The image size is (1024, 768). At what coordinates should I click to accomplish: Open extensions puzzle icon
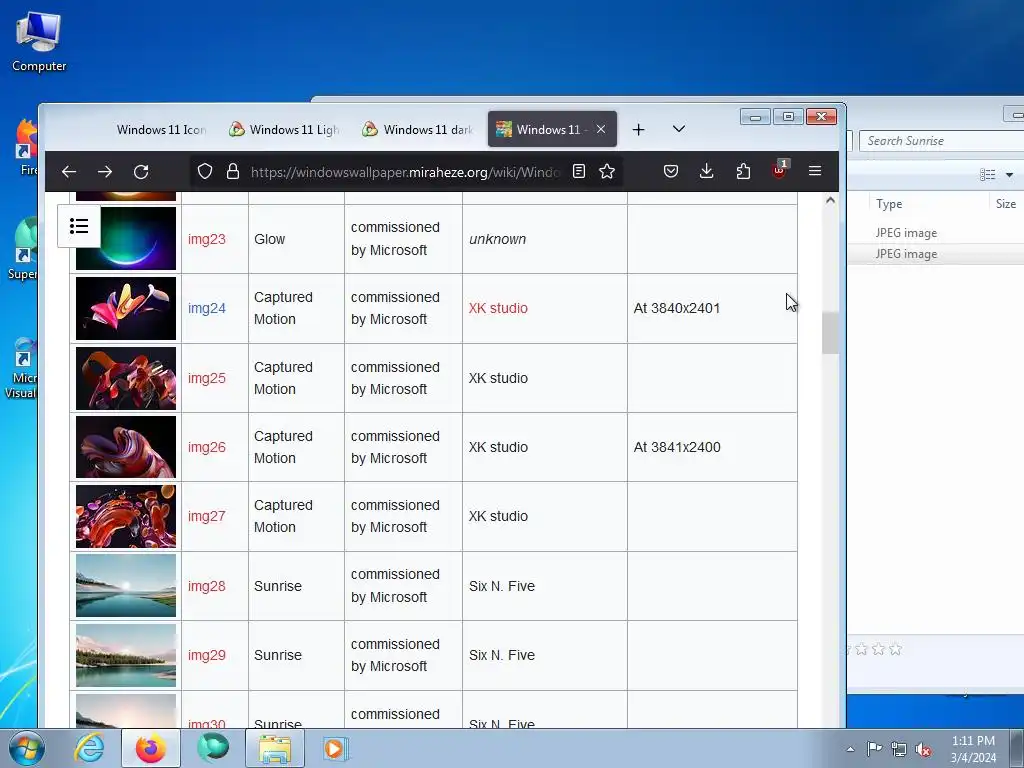[x=743, y=171]
